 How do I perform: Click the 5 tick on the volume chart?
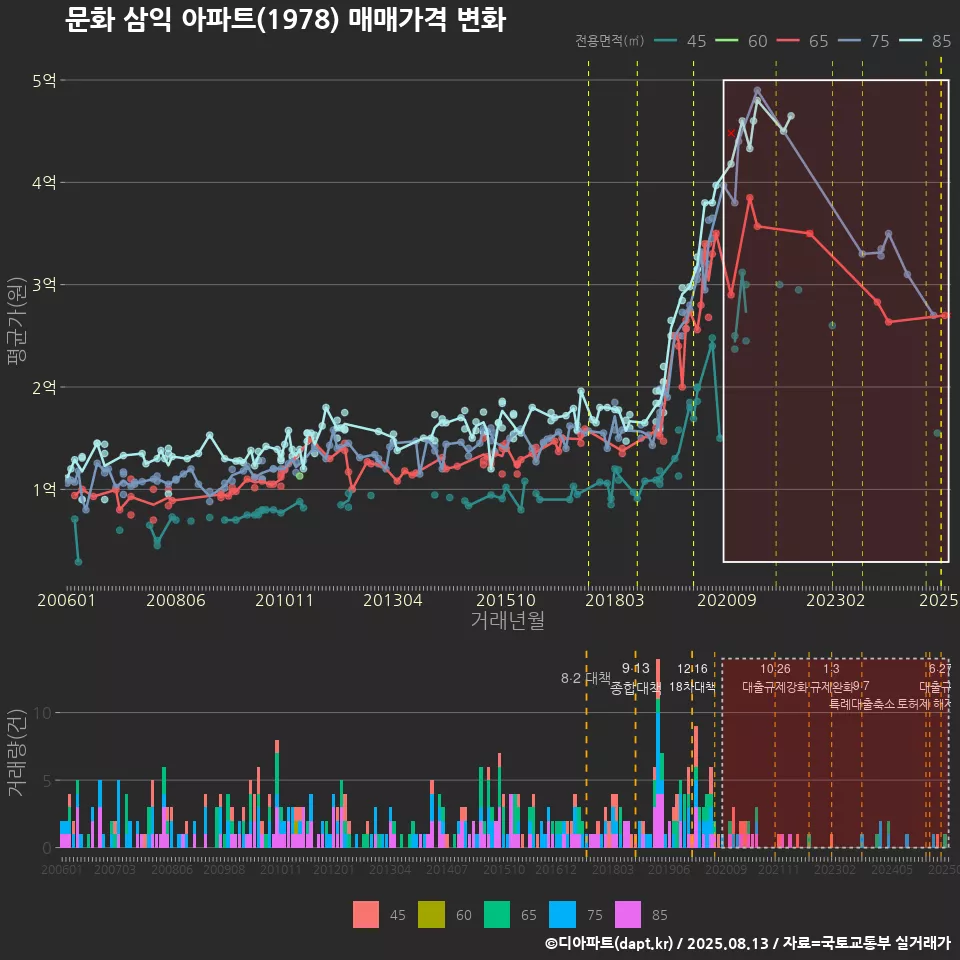47,781
